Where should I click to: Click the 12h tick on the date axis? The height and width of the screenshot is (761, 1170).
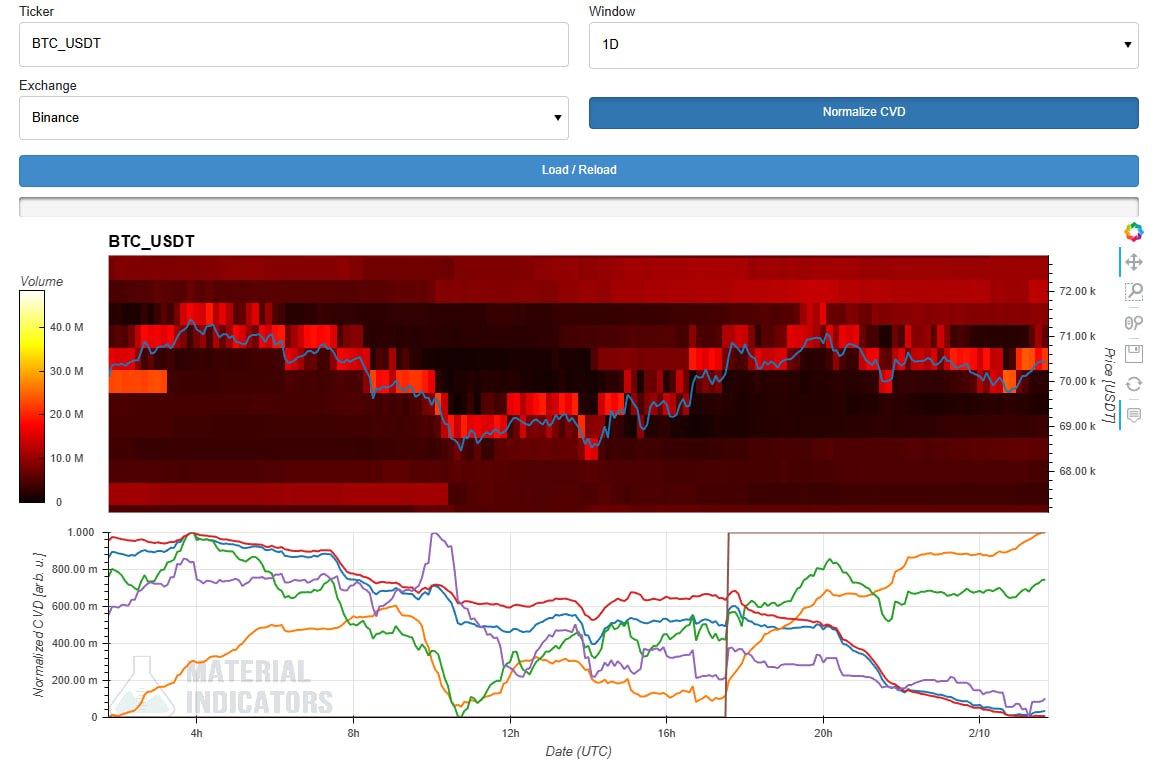pos(510,732)
